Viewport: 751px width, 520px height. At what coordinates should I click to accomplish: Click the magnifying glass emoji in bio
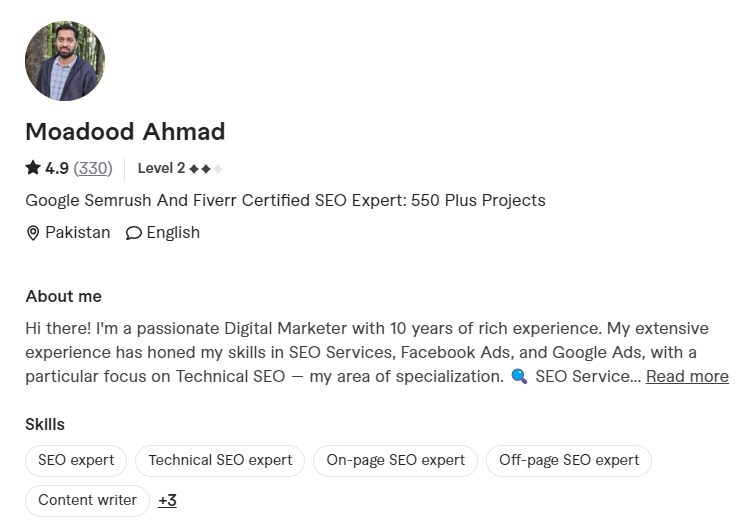[518, 377]
